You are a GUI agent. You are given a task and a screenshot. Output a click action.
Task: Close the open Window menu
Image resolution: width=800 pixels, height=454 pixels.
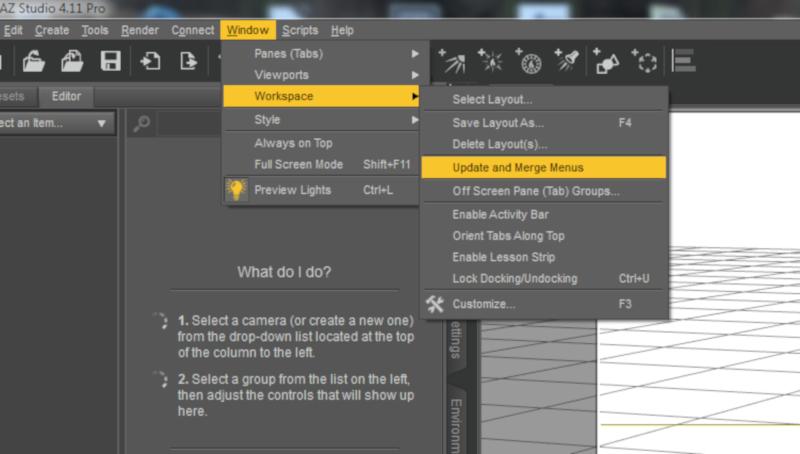coord(248,30)
